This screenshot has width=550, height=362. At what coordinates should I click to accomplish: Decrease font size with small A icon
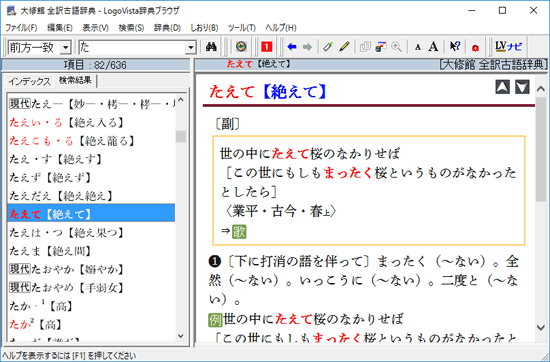[x=417, y=47]
